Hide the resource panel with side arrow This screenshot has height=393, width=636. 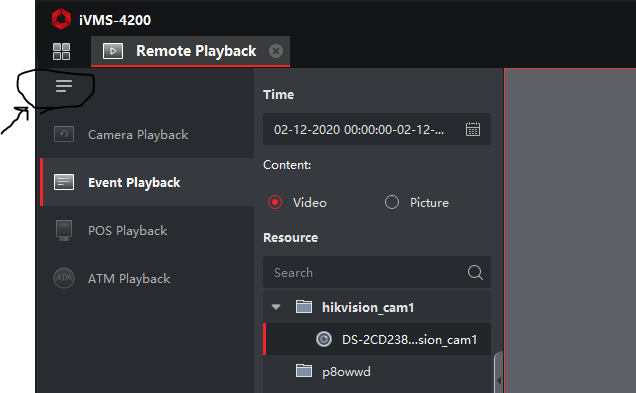[499, 380]
